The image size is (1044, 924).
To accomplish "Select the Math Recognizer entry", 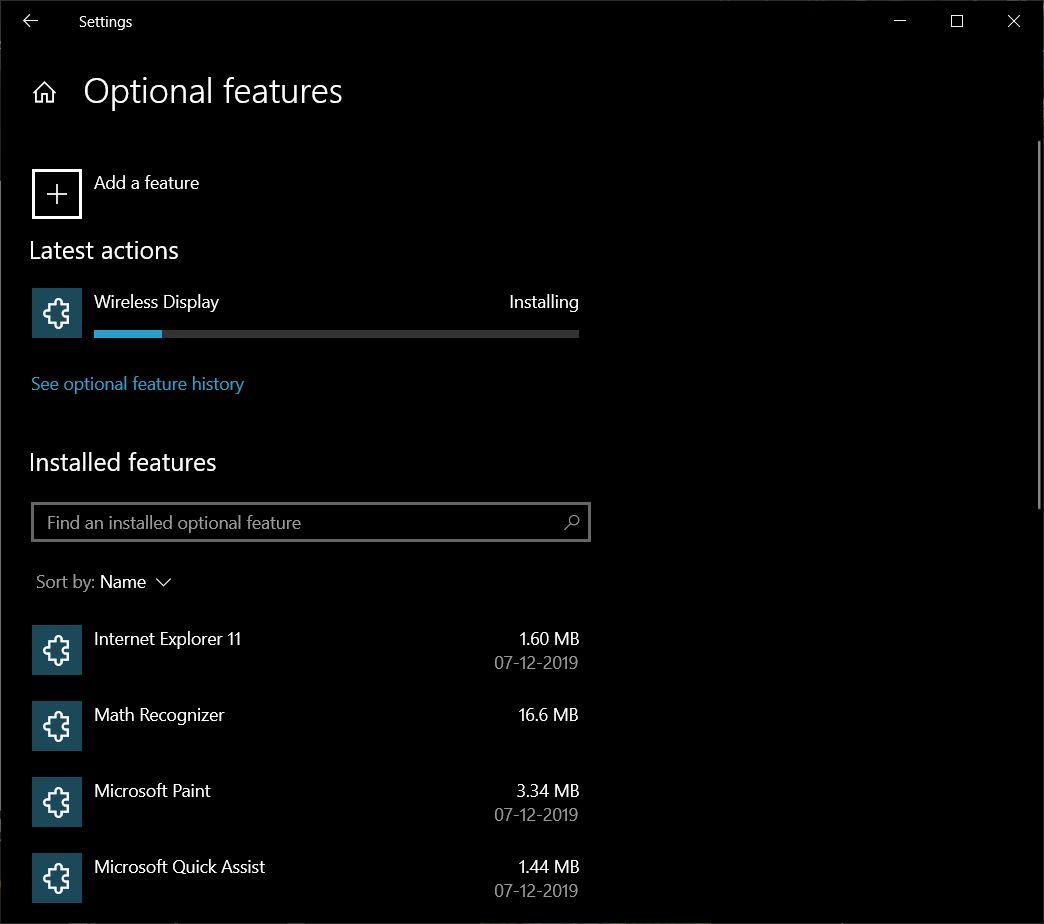I will (306, 726).
